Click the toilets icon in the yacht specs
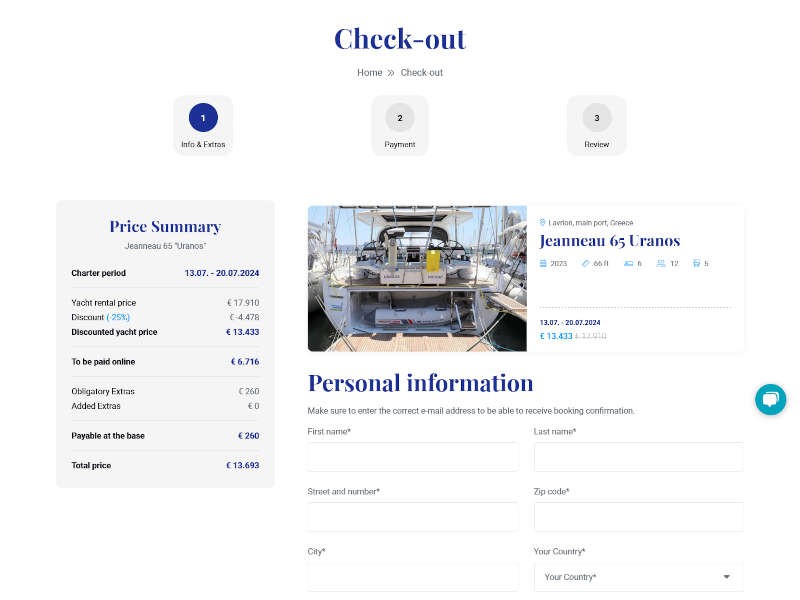This screenshot has width=800, height=600. pyautogui.click(x=696, y=263)
